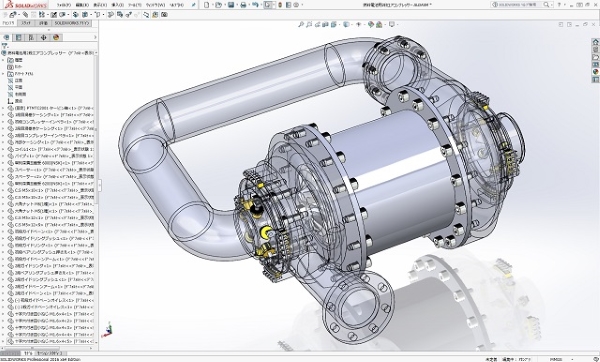Click the Edit Appearance color ball in view toolbar
The image size is (600, 362).
click(370, 24)
